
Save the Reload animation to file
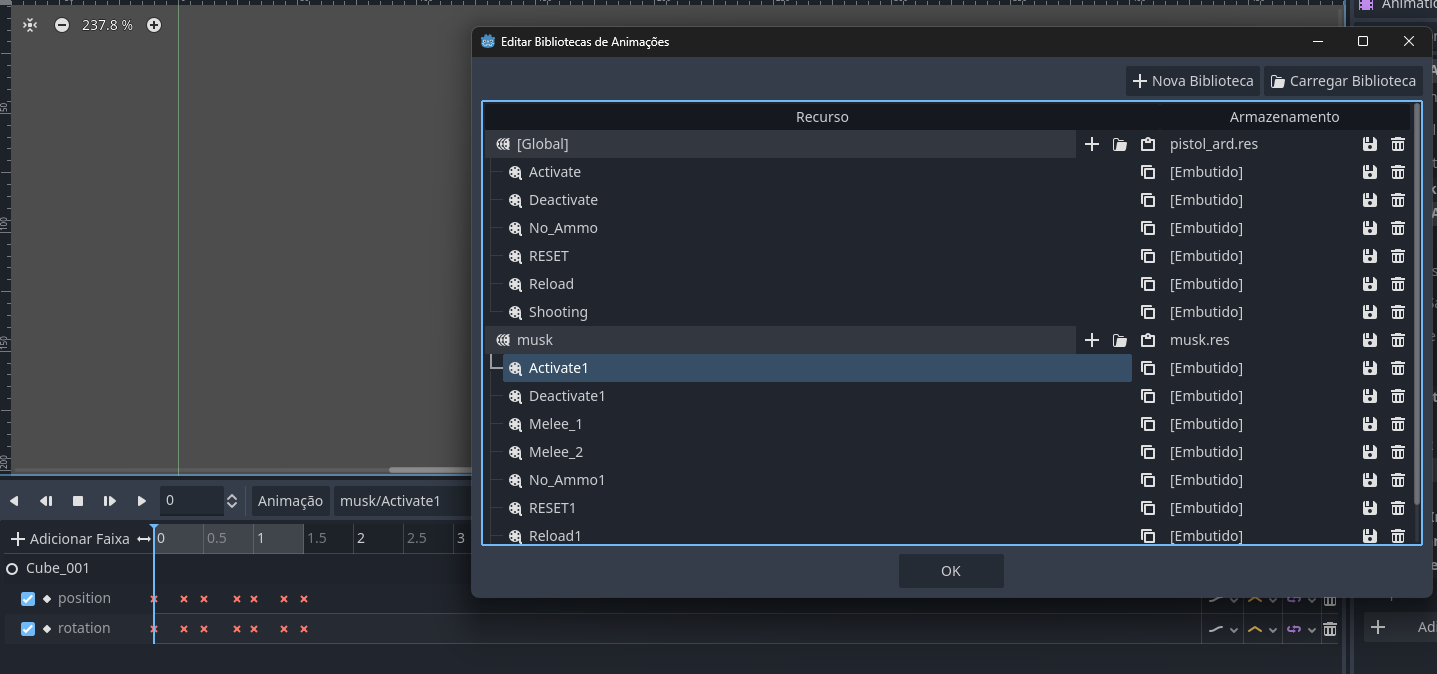(1370, 284)
